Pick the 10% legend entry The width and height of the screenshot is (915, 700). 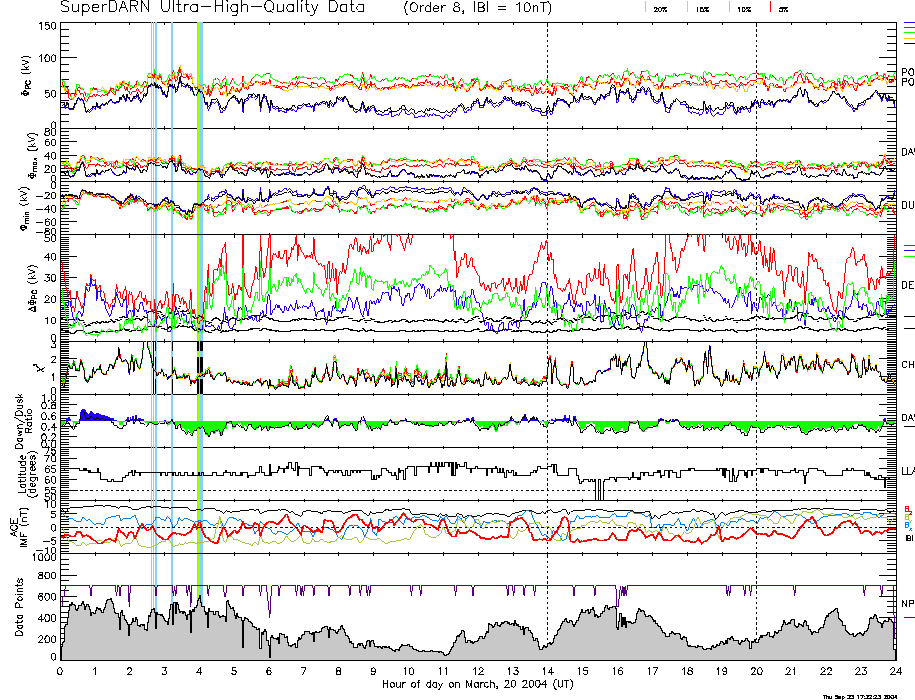point(743,8)
